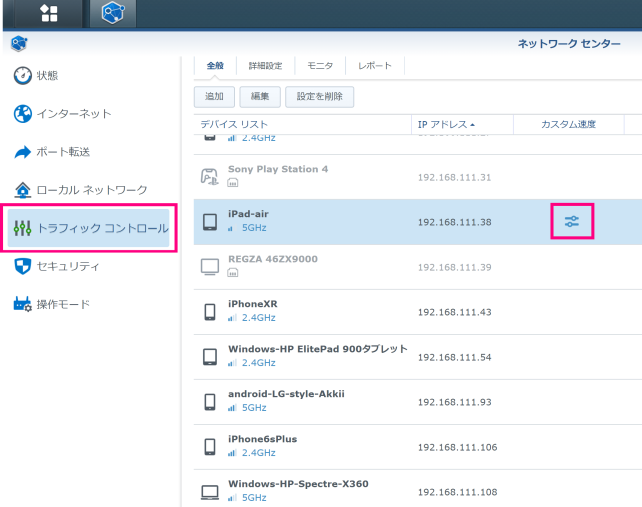Viewport: 642px width, 507px height.
Task: Go to ポート転送 section
Action: [x=52, y=152]
